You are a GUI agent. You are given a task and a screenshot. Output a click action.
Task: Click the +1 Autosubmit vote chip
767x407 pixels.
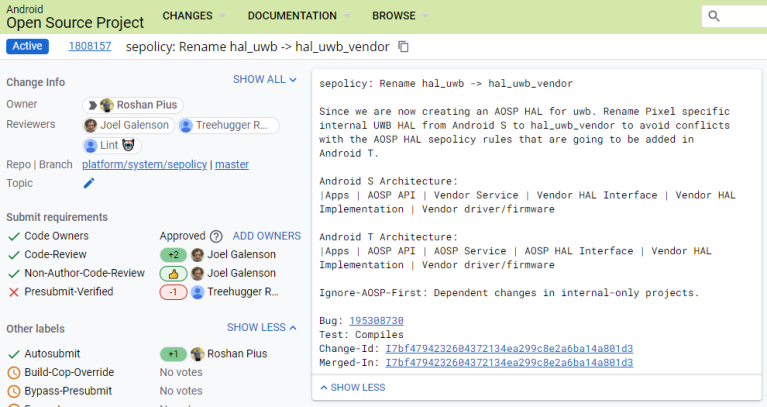click(173, 354)
